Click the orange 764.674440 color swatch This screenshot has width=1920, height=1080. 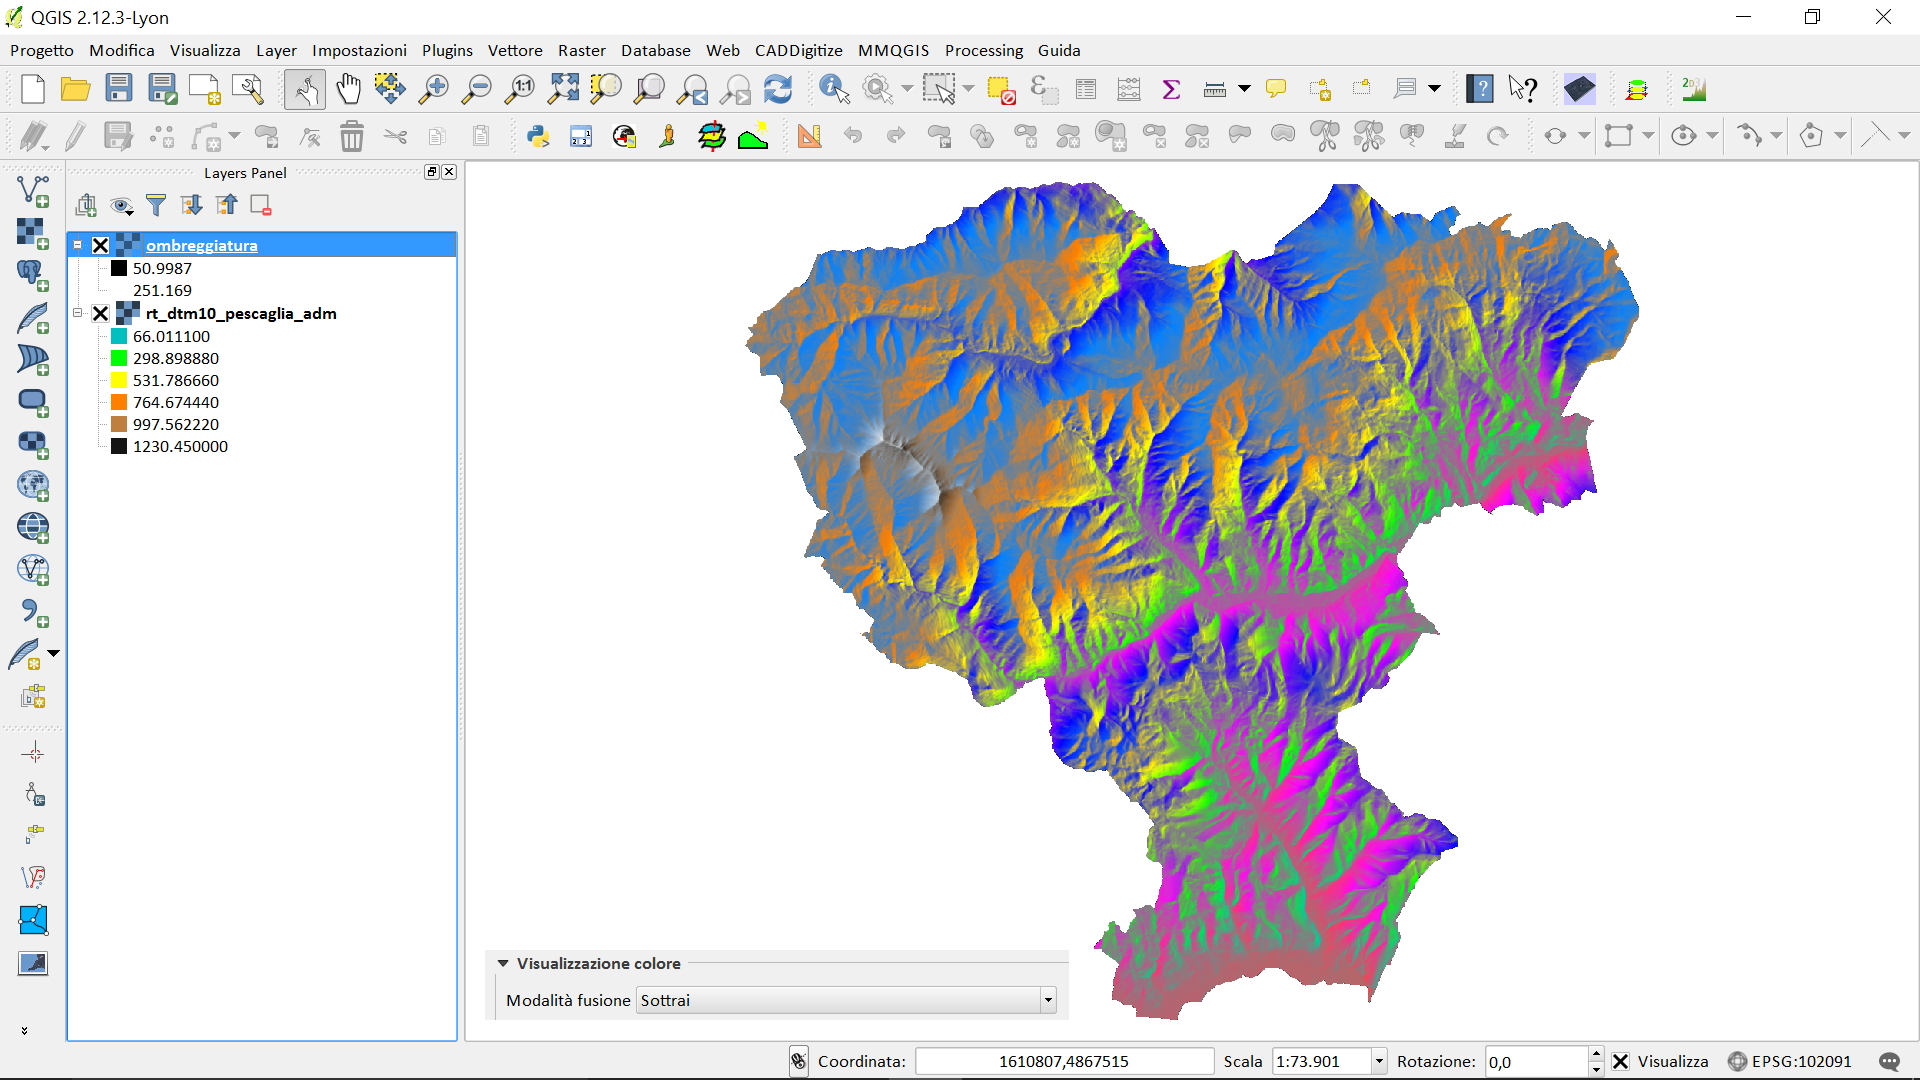coord(119,402)
